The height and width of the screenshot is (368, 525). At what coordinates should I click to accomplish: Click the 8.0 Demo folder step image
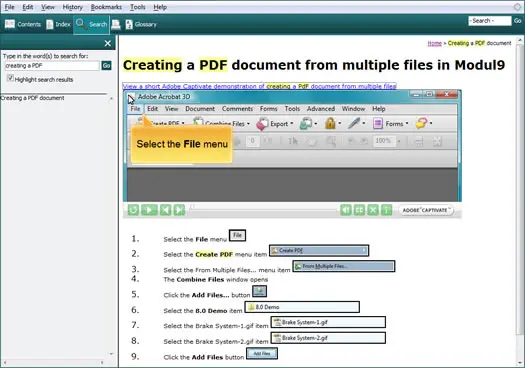pos(302,307)
